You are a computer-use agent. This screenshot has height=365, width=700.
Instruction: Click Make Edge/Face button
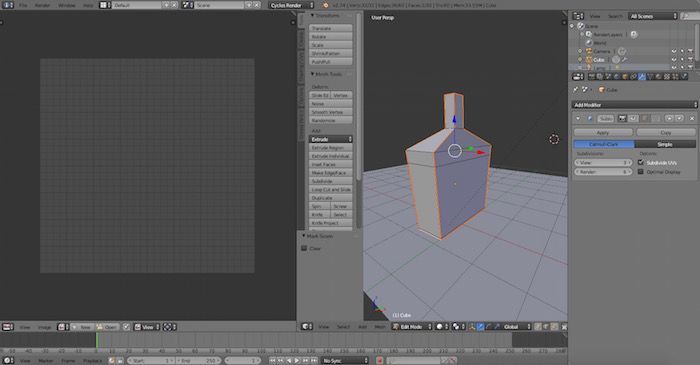331,173
